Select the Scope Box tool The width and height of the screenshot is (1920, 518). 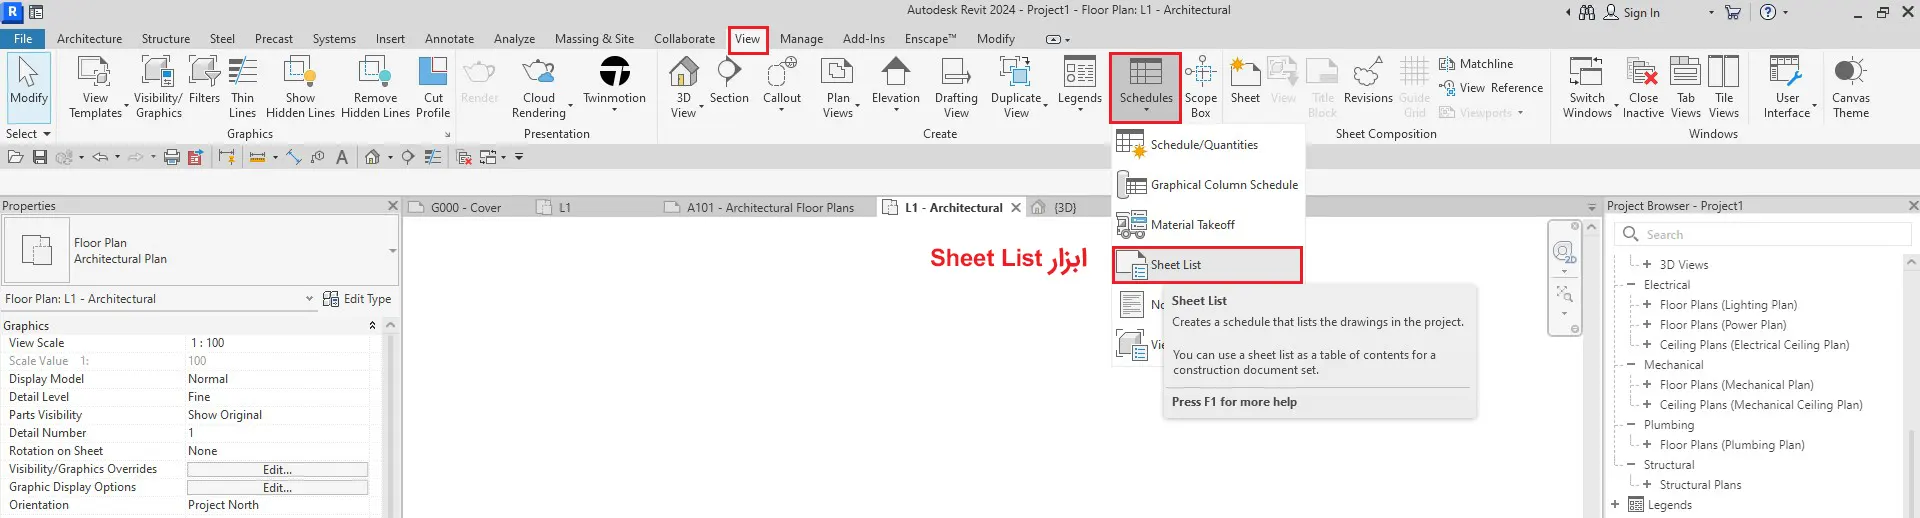[1201, 88]
